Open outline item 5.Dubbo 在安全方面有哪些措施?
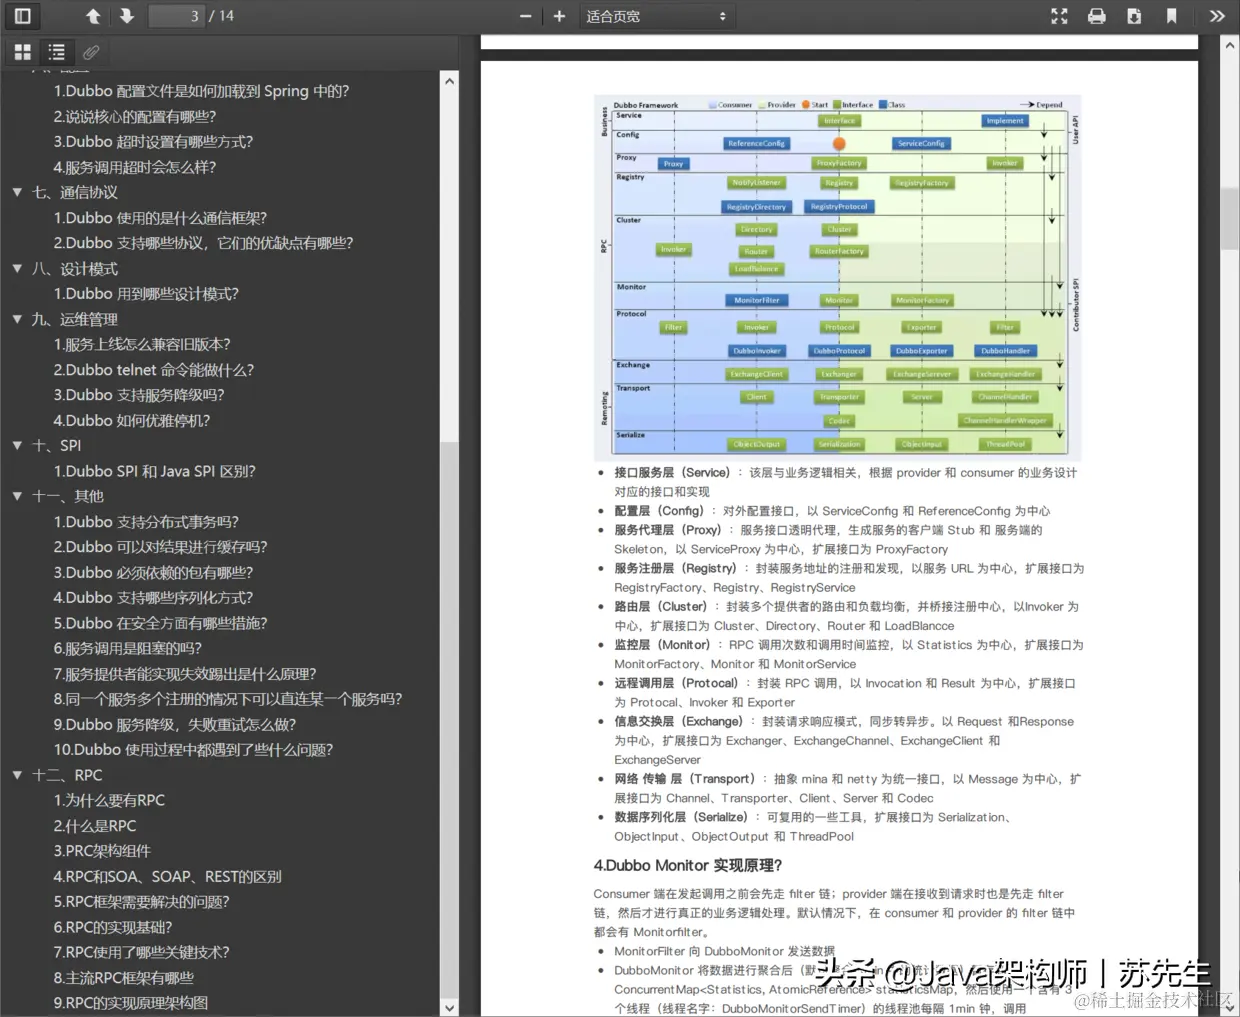The height and width of the screenshot is (1017, 1240). coord(160,623)
